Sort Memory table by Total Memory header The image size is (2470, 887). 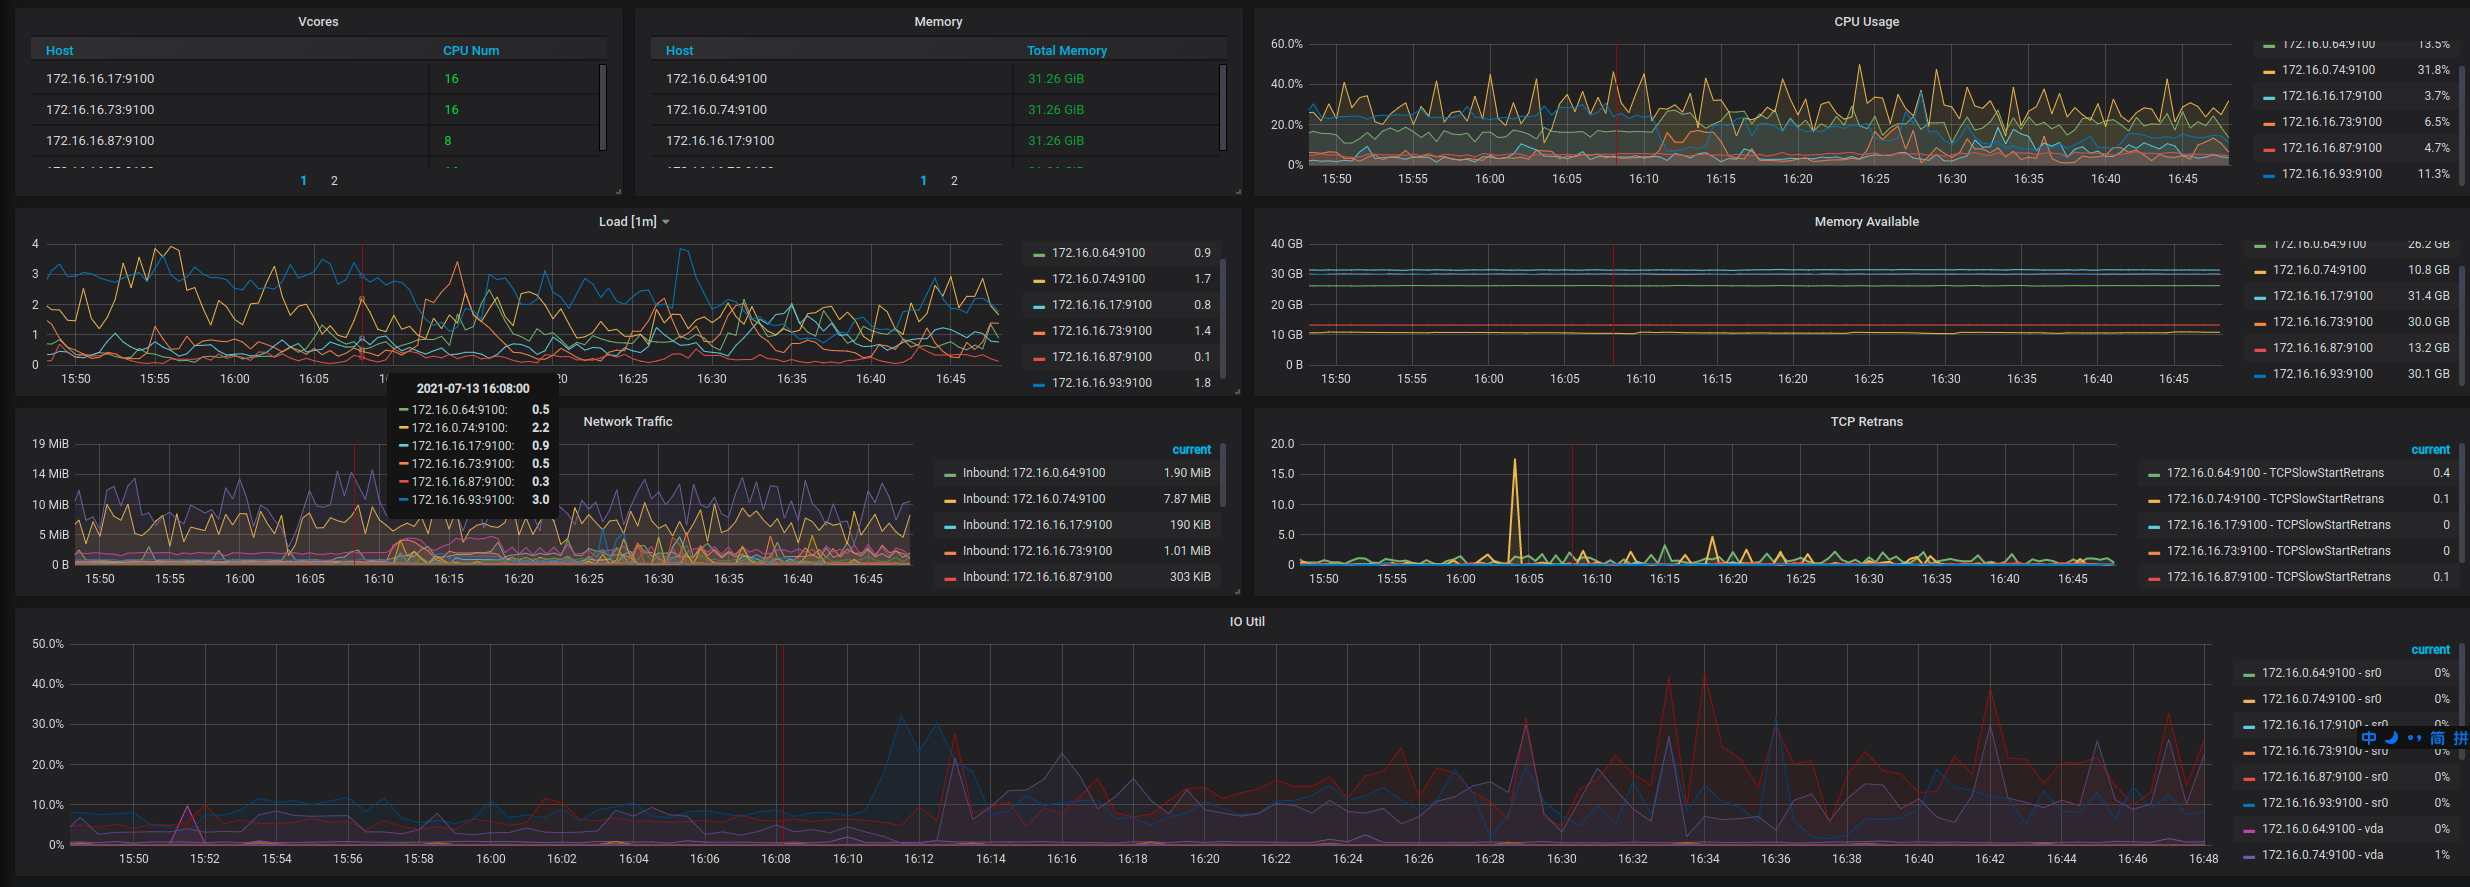[x=1067, y=50]
